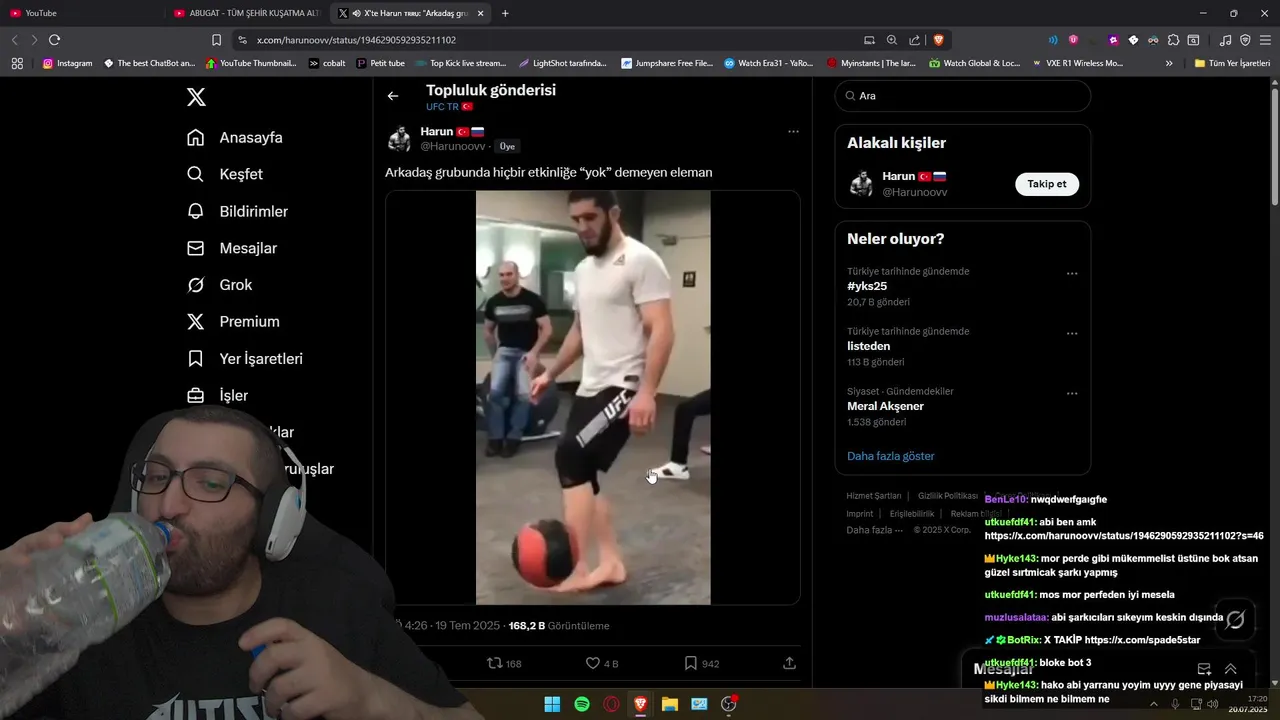Open the browser hamburger menu
Screen dimensions: 1280x720
1265,40
